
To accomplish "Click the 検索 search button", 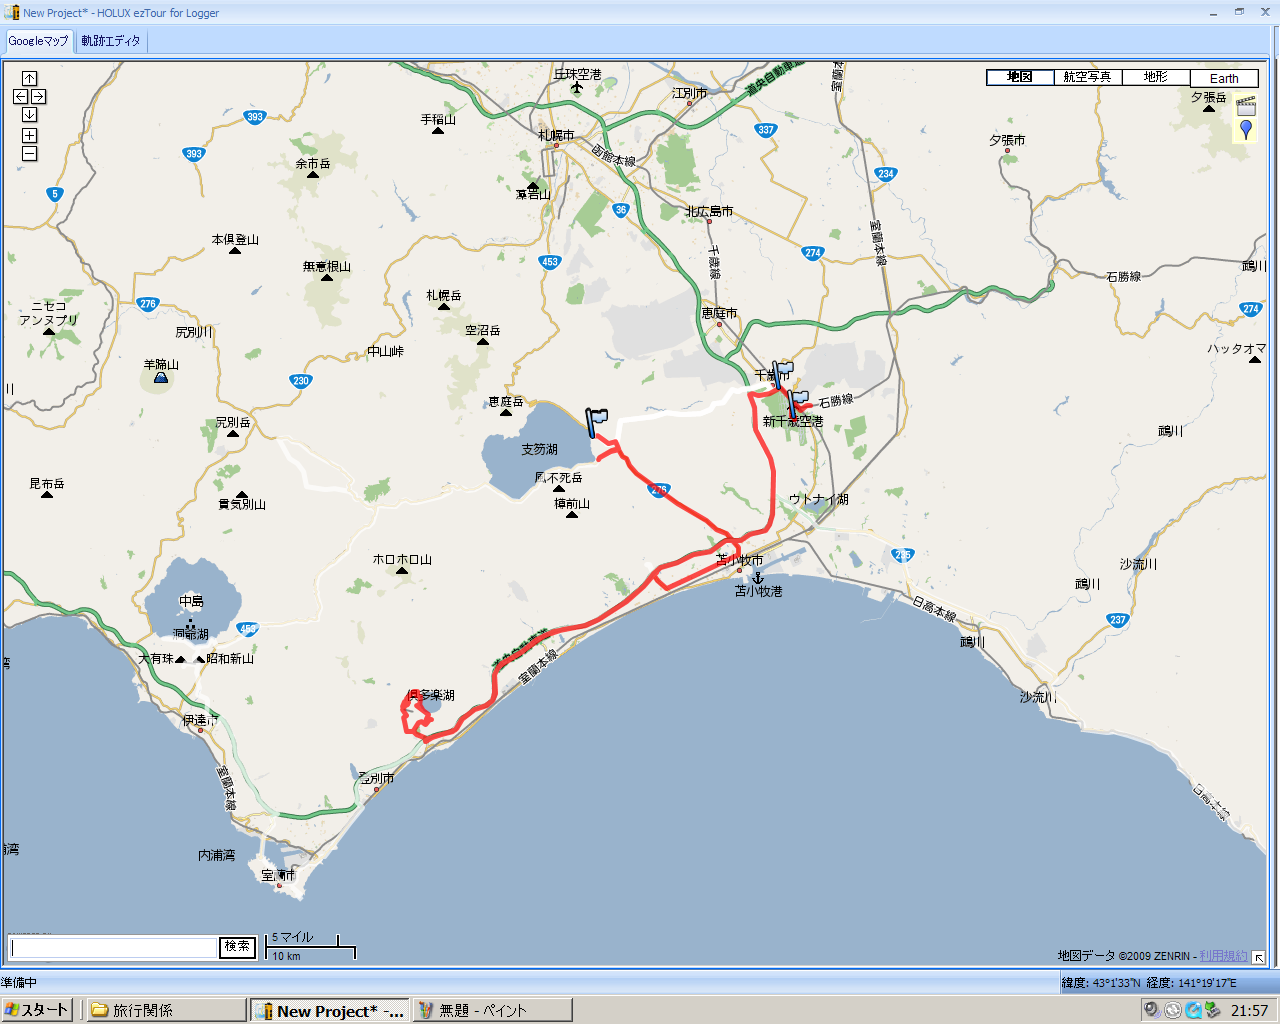I will (237, 947).
